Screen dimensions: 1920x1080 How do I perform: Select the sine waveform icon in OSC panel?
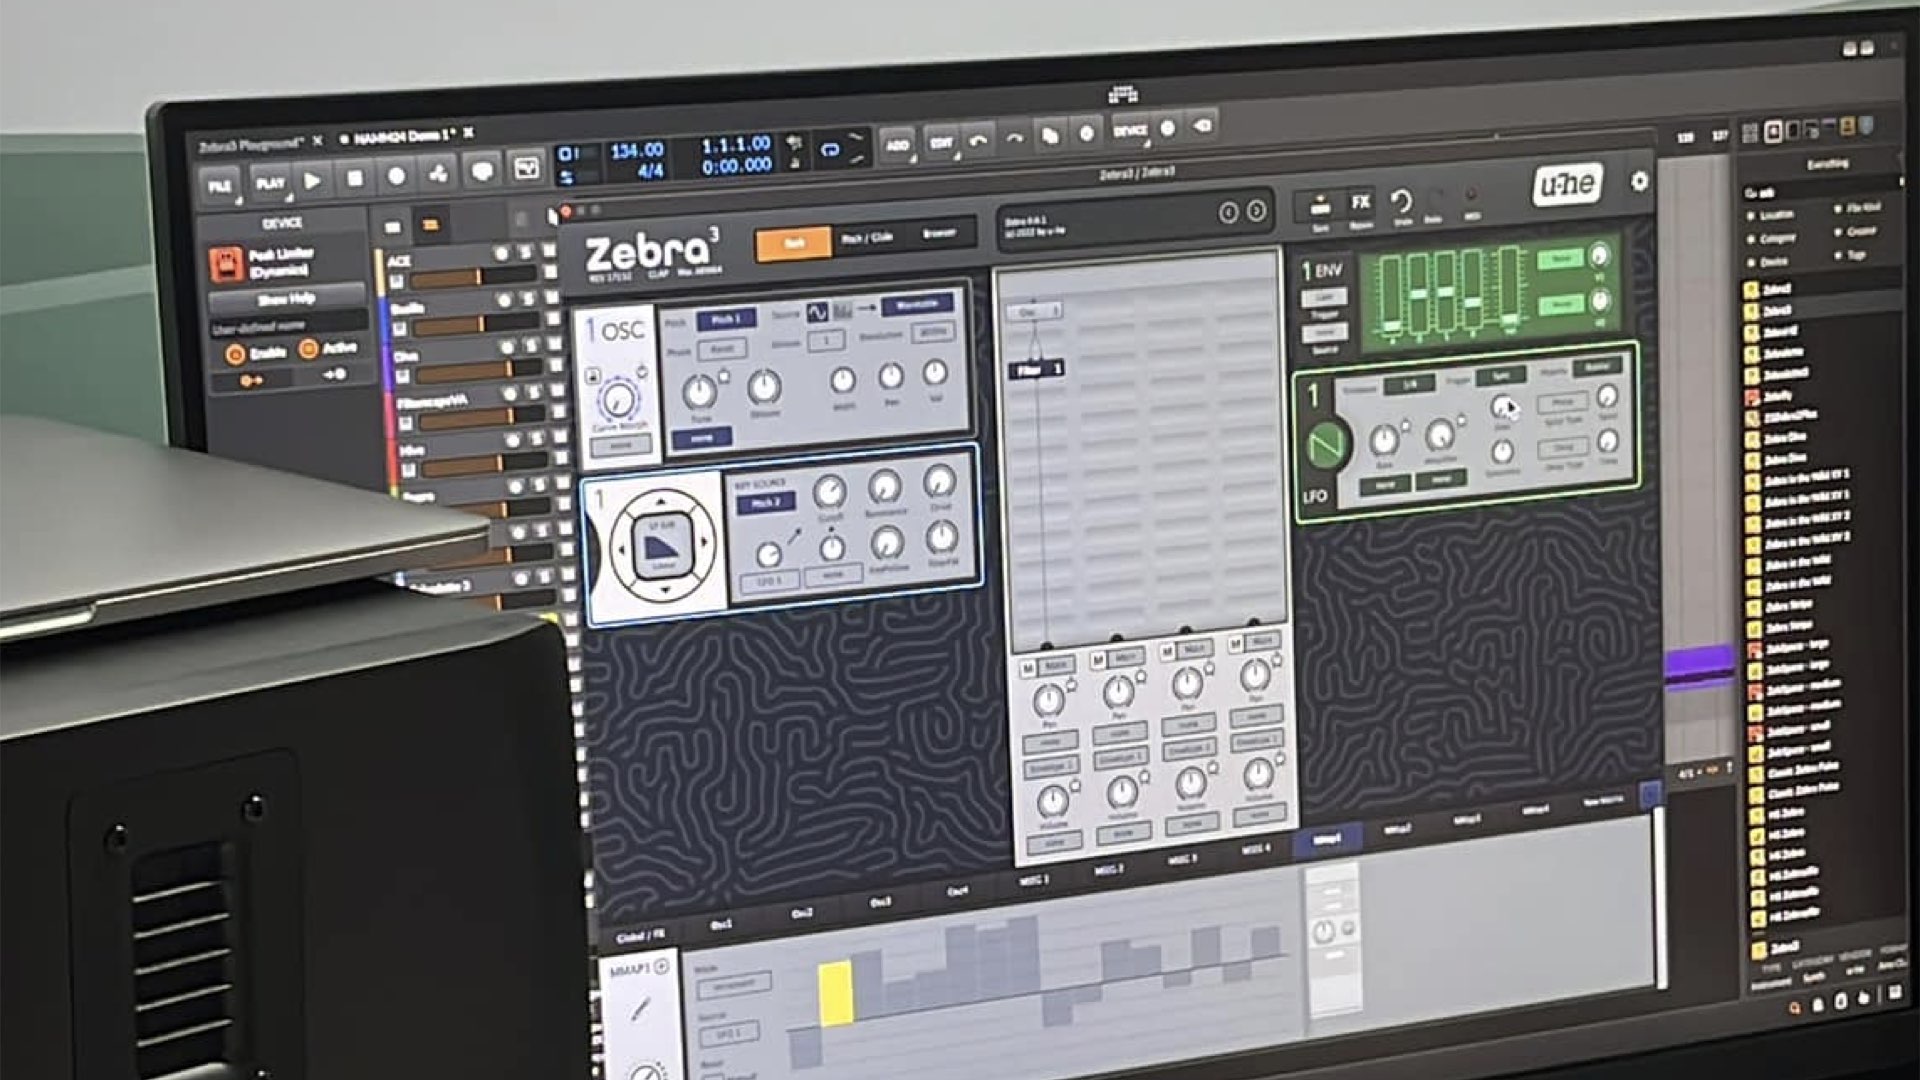point(817,312)
